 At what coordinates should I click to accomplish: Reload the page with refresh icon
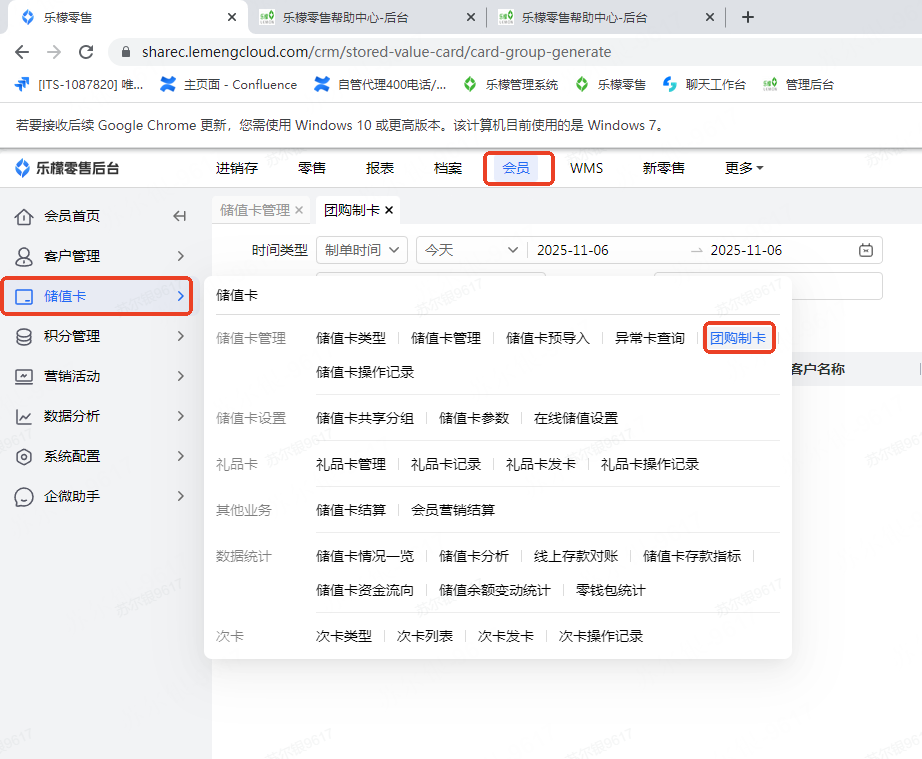(86, 52)
